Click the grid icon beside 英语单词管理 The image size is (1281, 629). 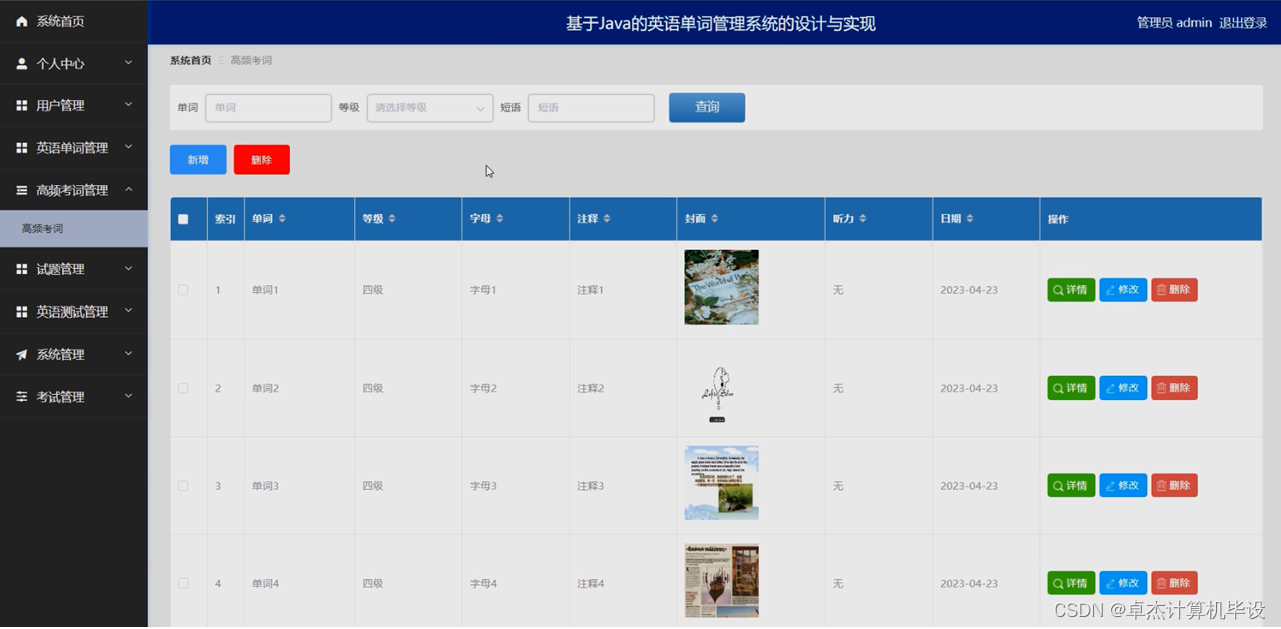pyautogui.click(x=22, y=148)
